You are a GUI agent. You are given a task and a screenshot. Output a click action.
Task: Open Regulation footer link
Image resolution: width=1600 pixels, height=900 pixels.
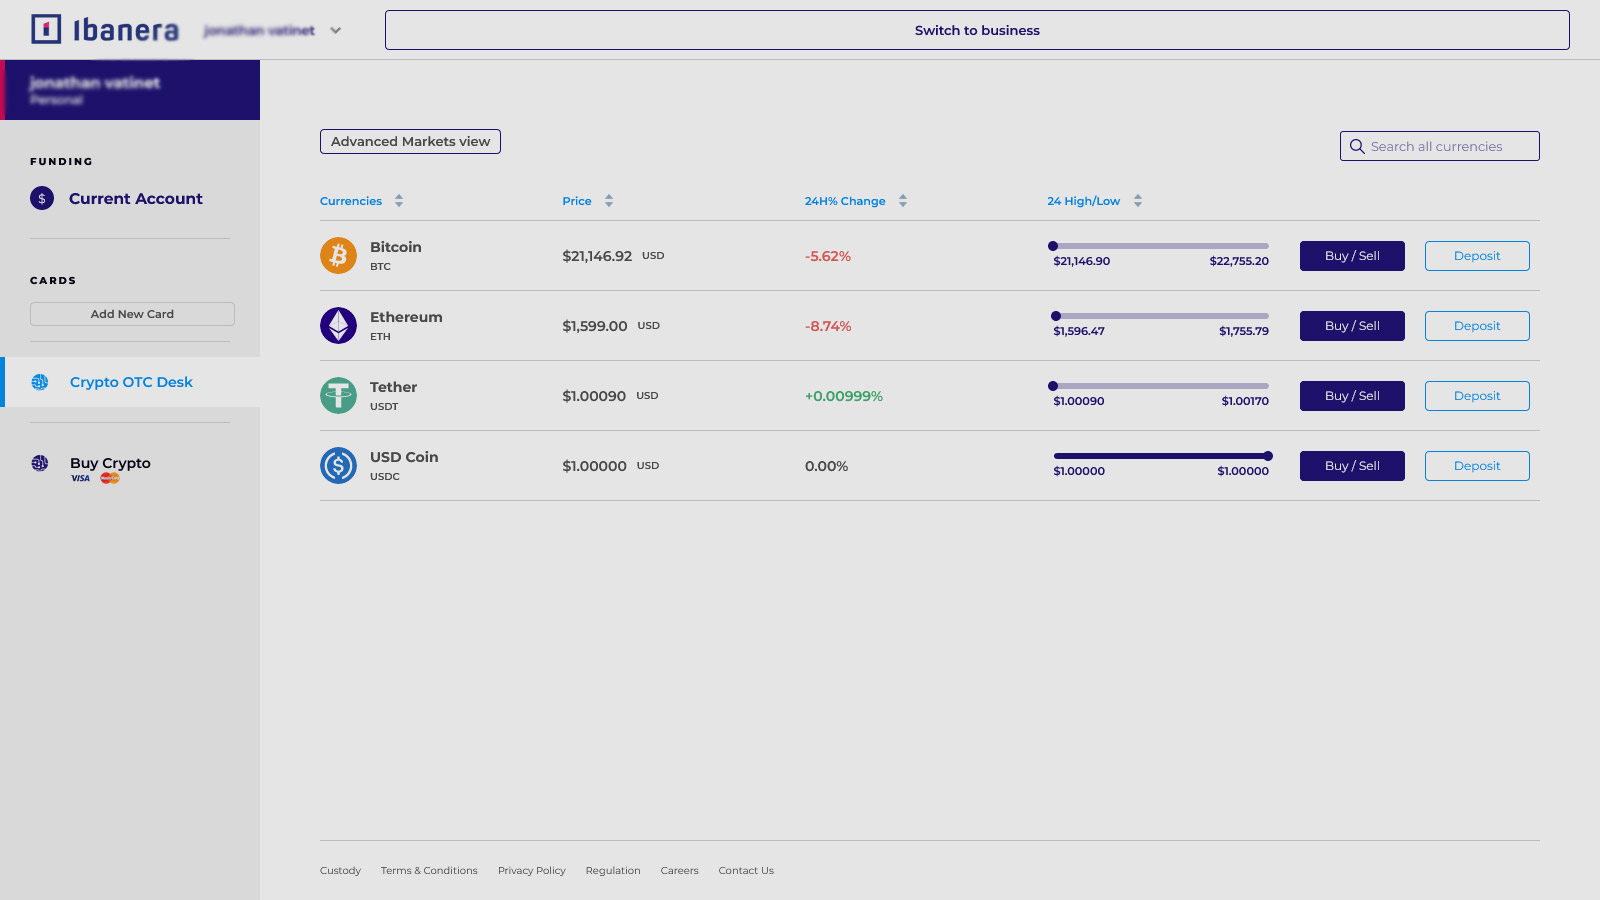point(613,871)
